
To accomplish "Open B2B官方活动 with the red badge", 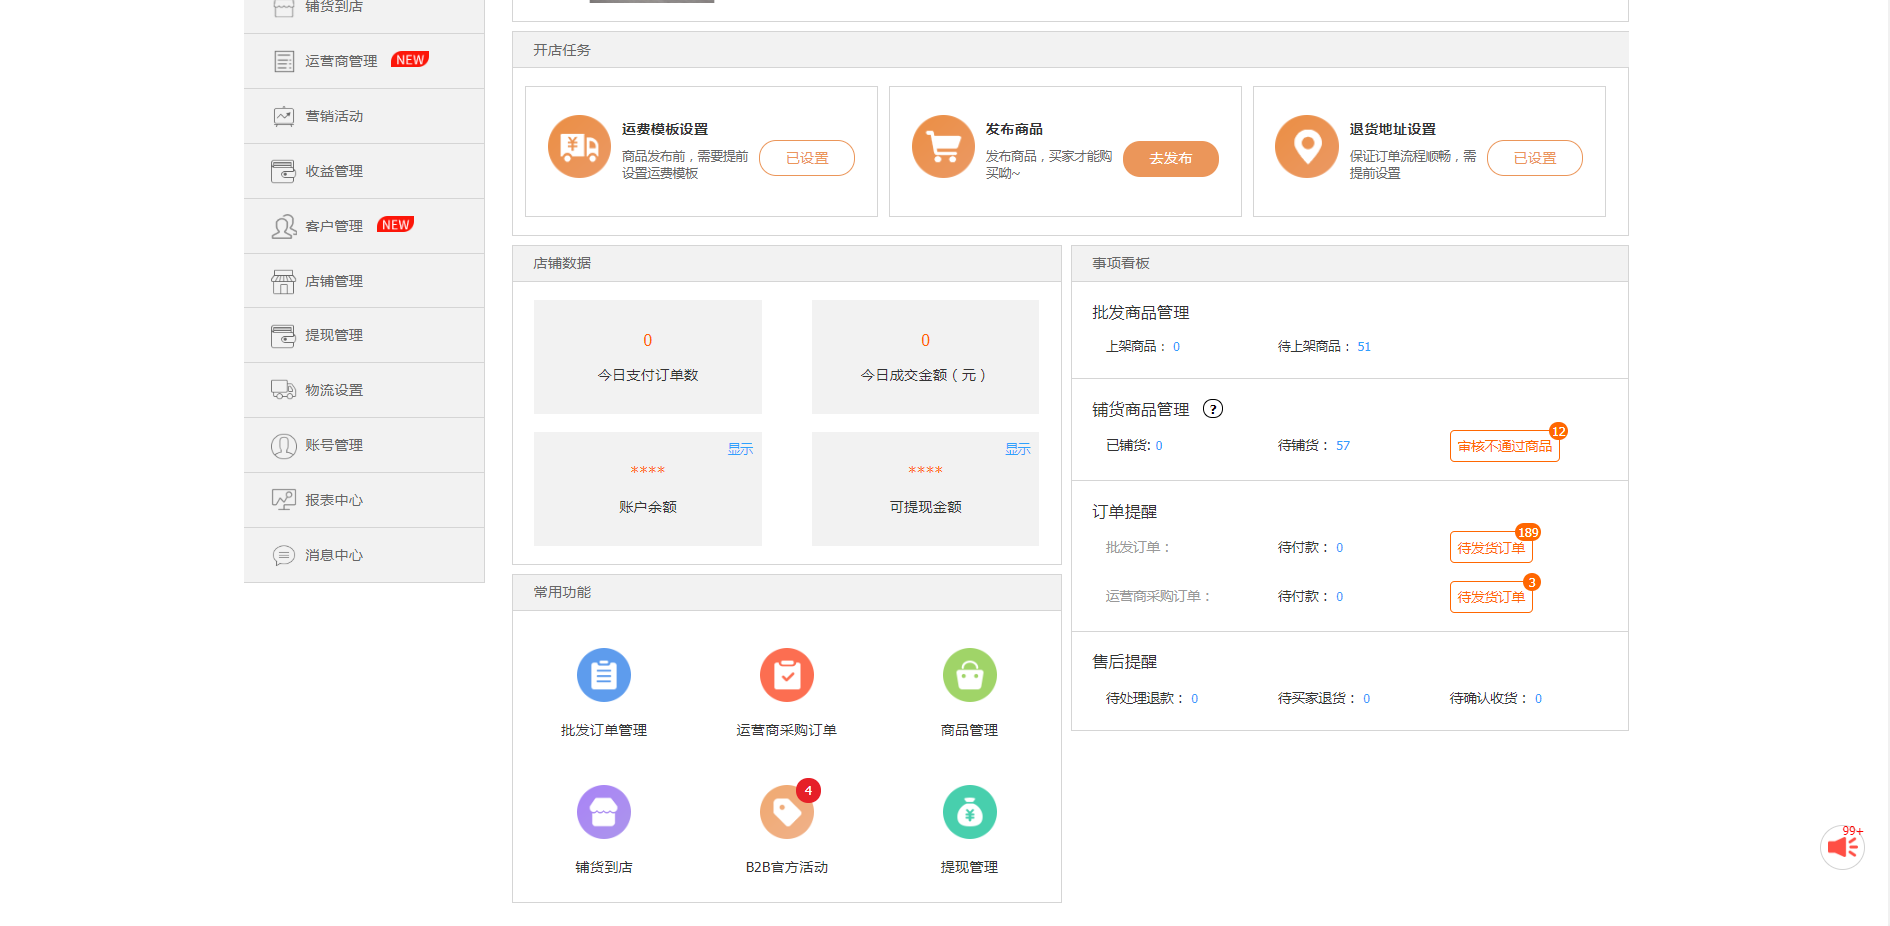I will [787, 811].
